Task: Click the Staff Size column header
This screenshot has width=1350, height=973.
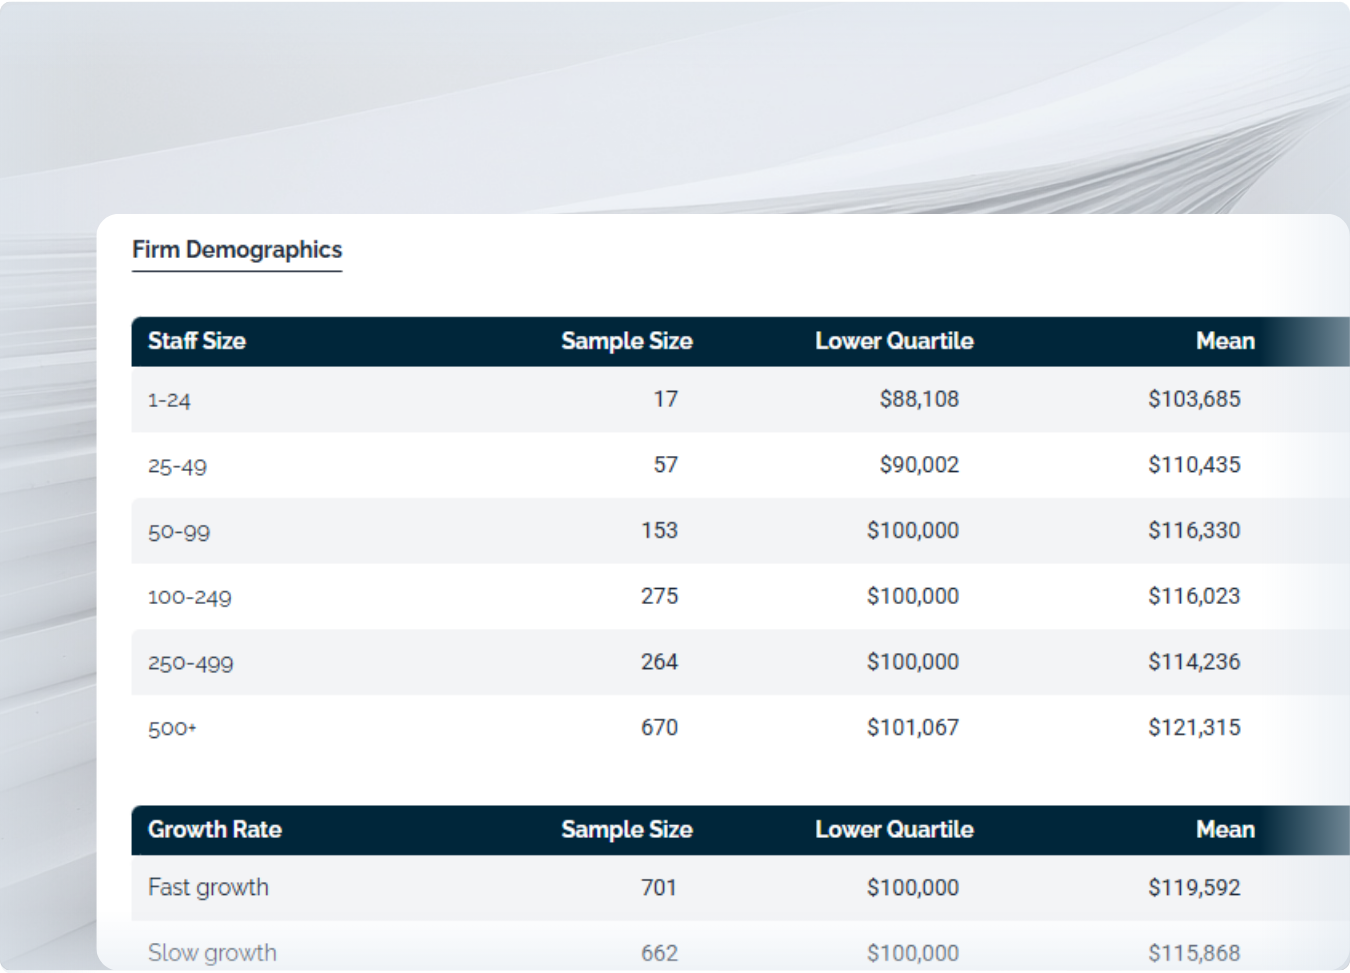Action: pyautogui.click(x=197, y=341)
